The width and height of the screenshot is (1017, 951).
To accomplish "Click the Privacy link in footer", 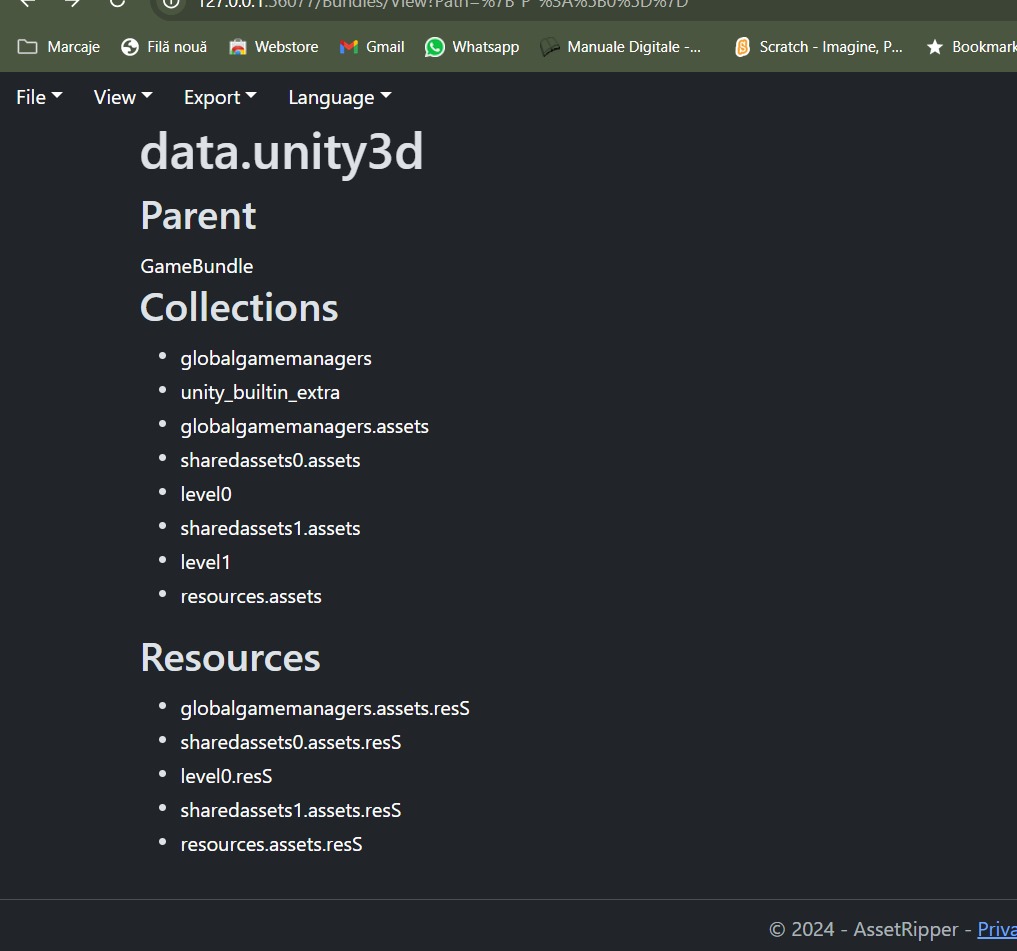I will tap(997, 929).
